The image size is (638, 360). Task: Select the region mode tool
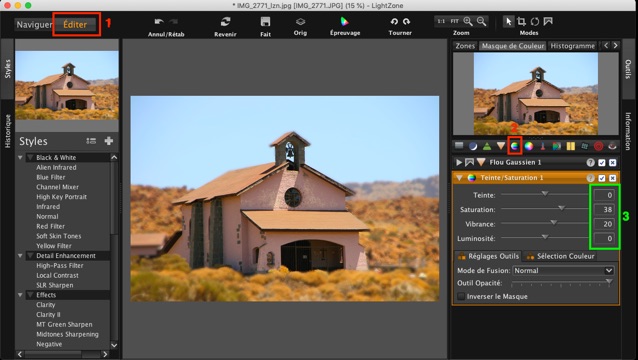pos(548,21)
